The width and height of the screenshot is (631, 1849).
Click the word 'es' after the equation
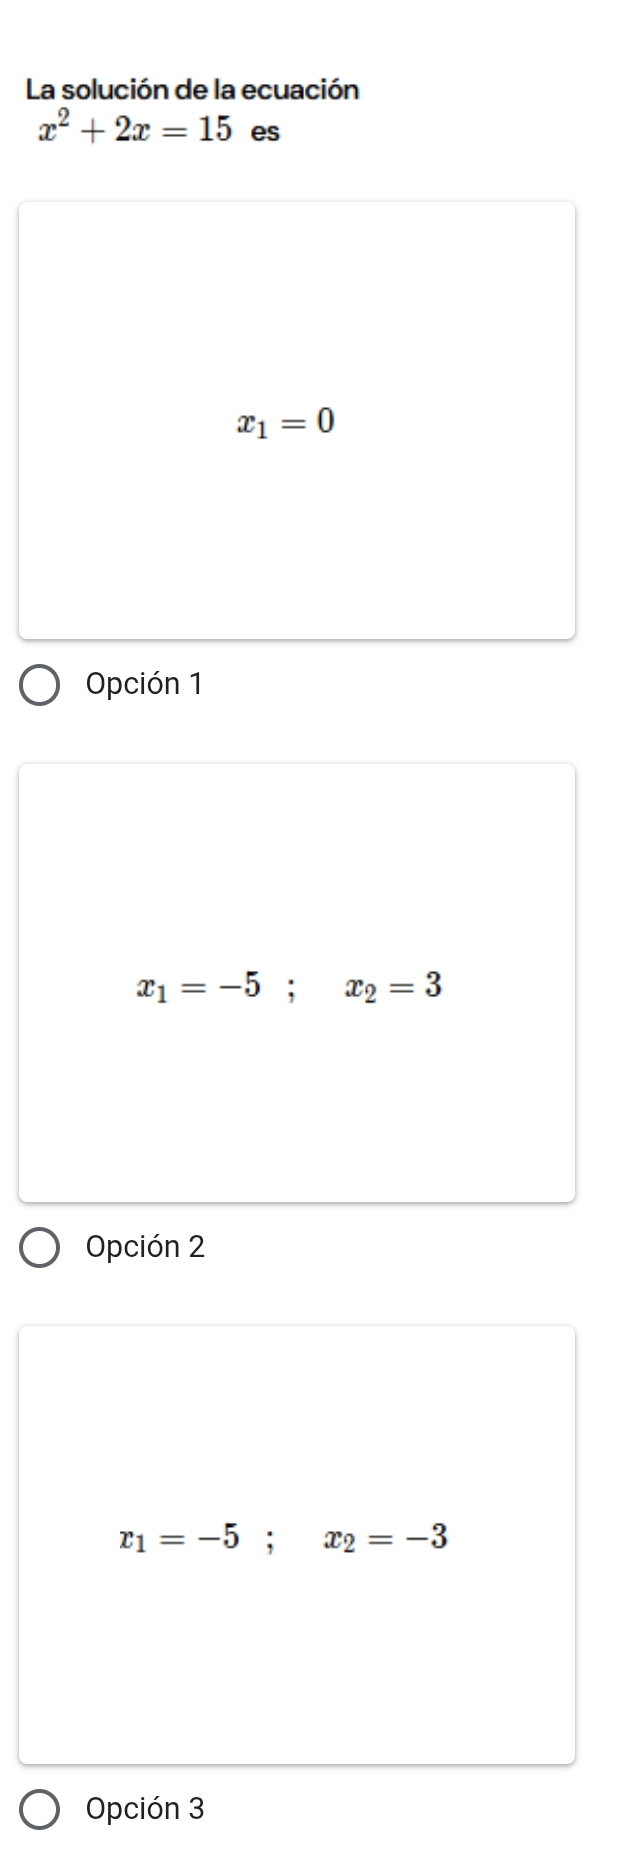pos(264,133)
